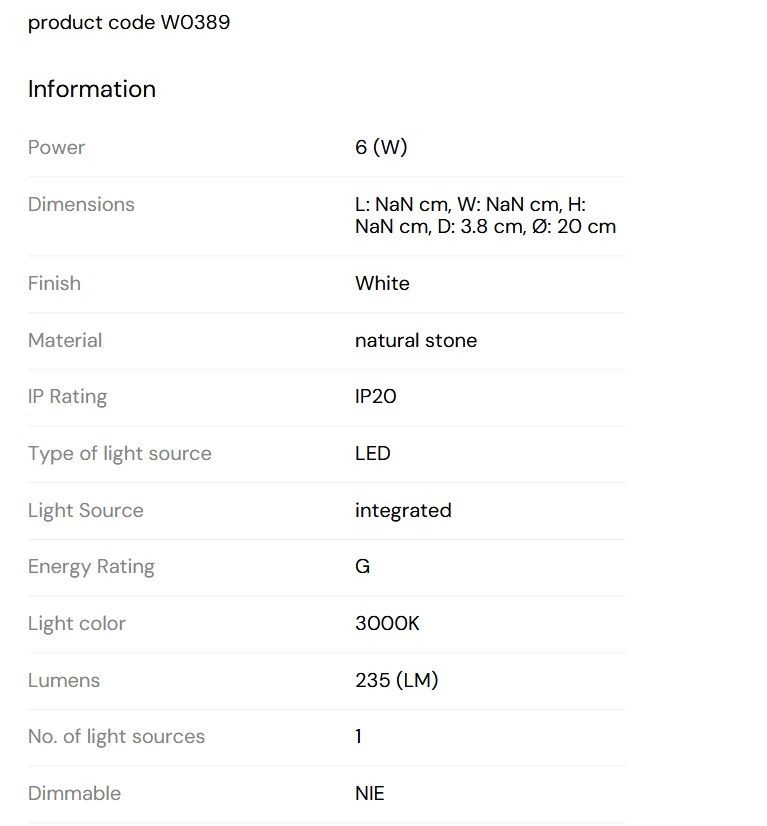Select the NIE dimmable value
The width and height of the screenshot is (767, 826).
pos(370,793)
